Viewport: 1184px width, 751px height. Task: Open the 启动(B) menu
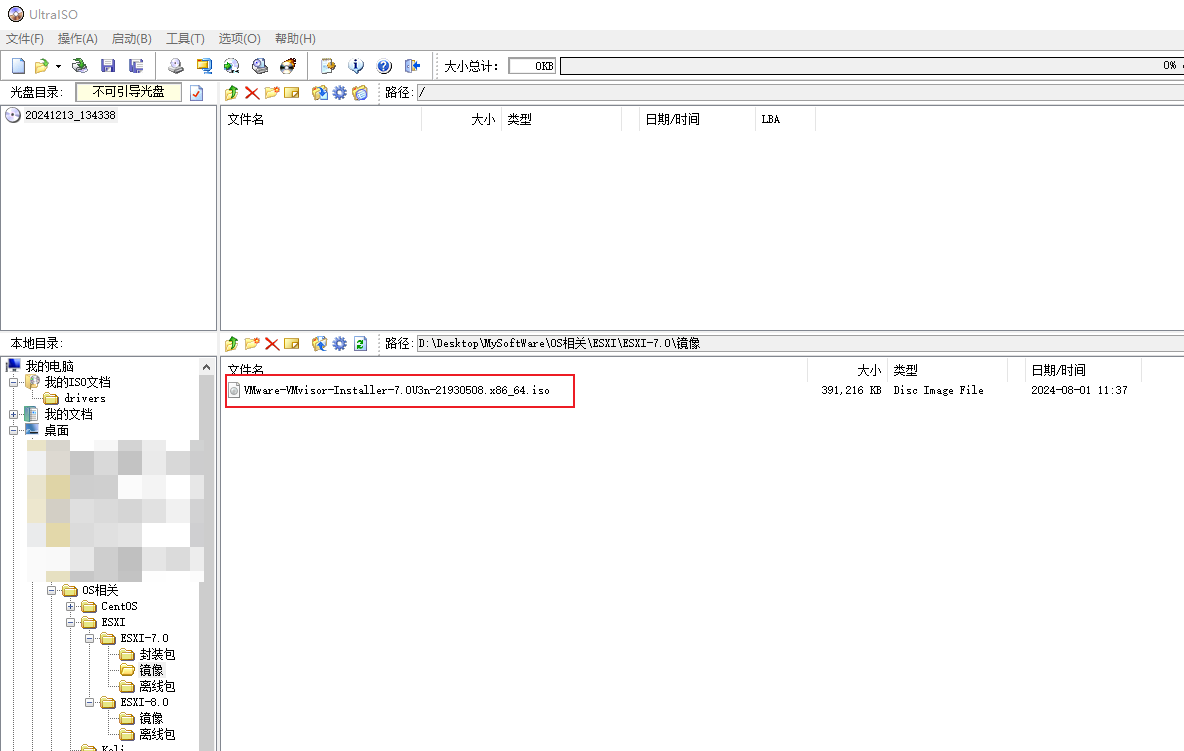[x=131, y=38]
